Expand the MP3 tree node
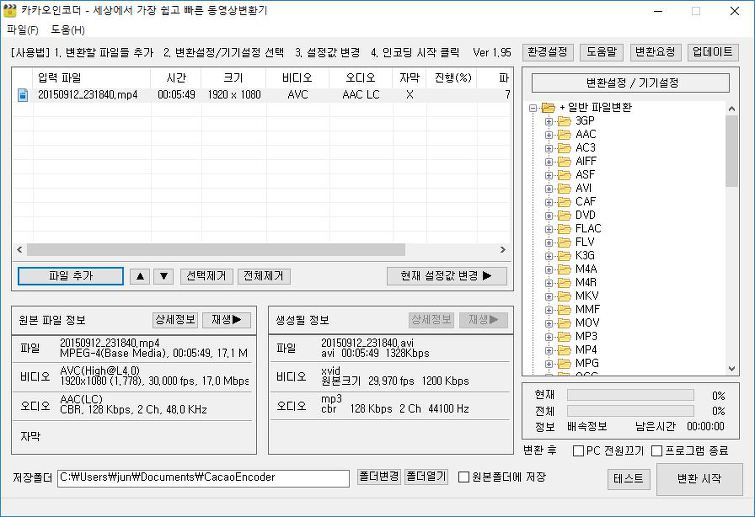This screenshot has height=517, width=755. [549, 337]
